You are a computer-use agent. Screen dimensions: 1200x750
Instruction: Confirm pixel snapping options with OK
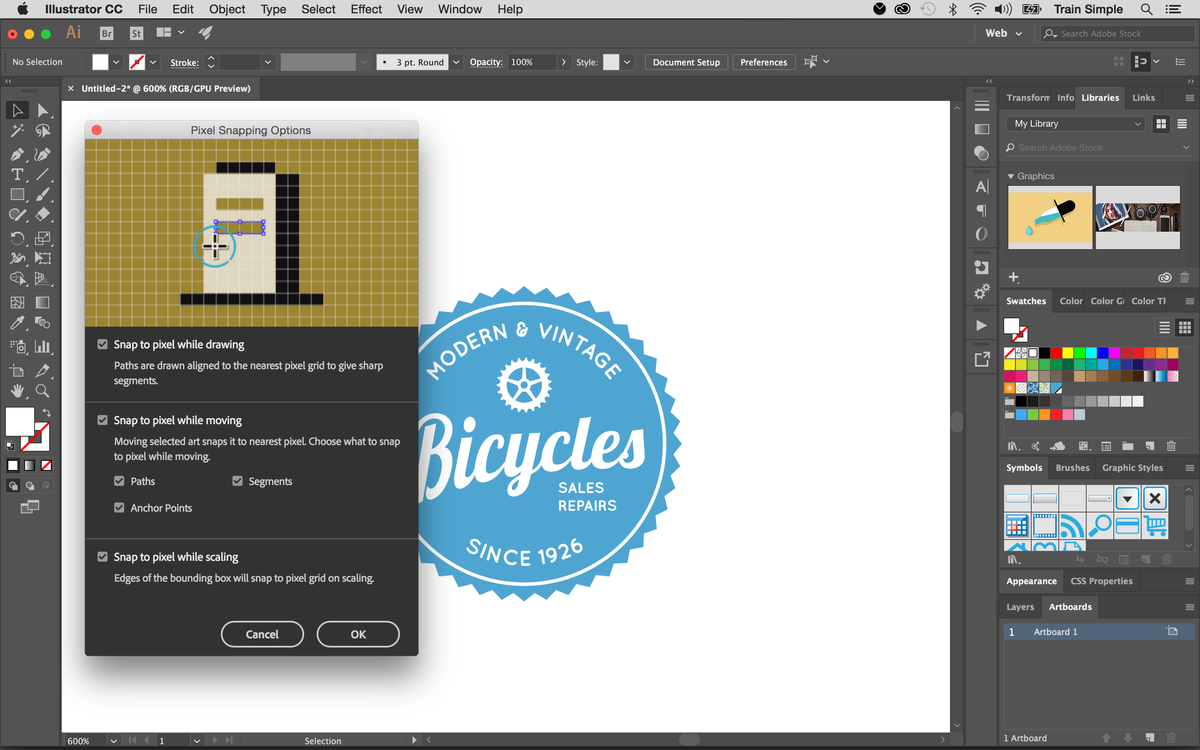click(x=357, y=634)
